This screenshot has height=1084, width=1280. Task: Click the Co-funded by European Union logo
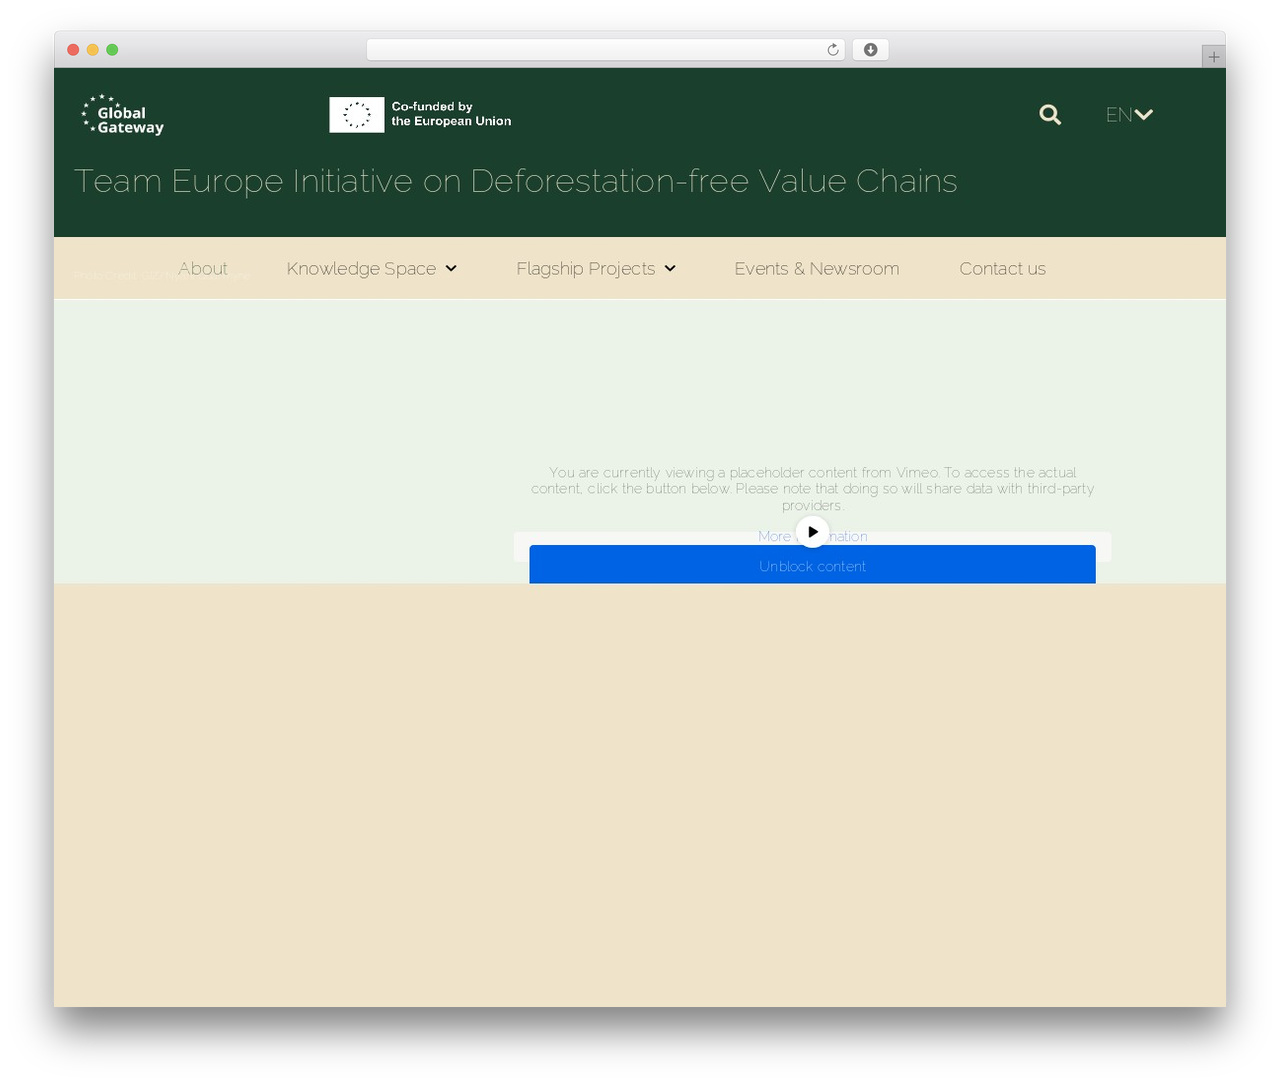coord(420,114)
